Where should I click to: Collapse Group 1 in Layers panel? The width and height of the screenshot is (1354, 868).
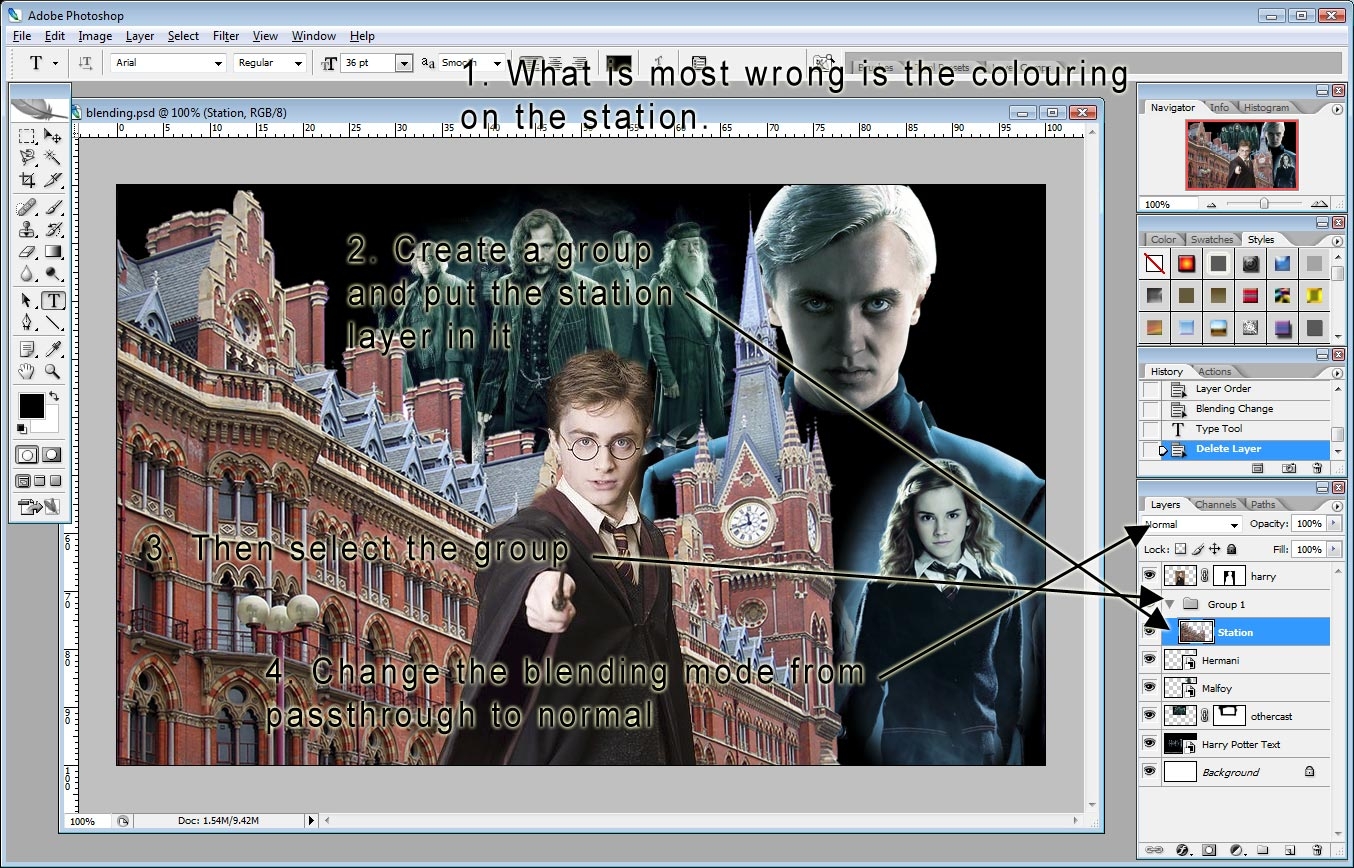coord(1169,604)
